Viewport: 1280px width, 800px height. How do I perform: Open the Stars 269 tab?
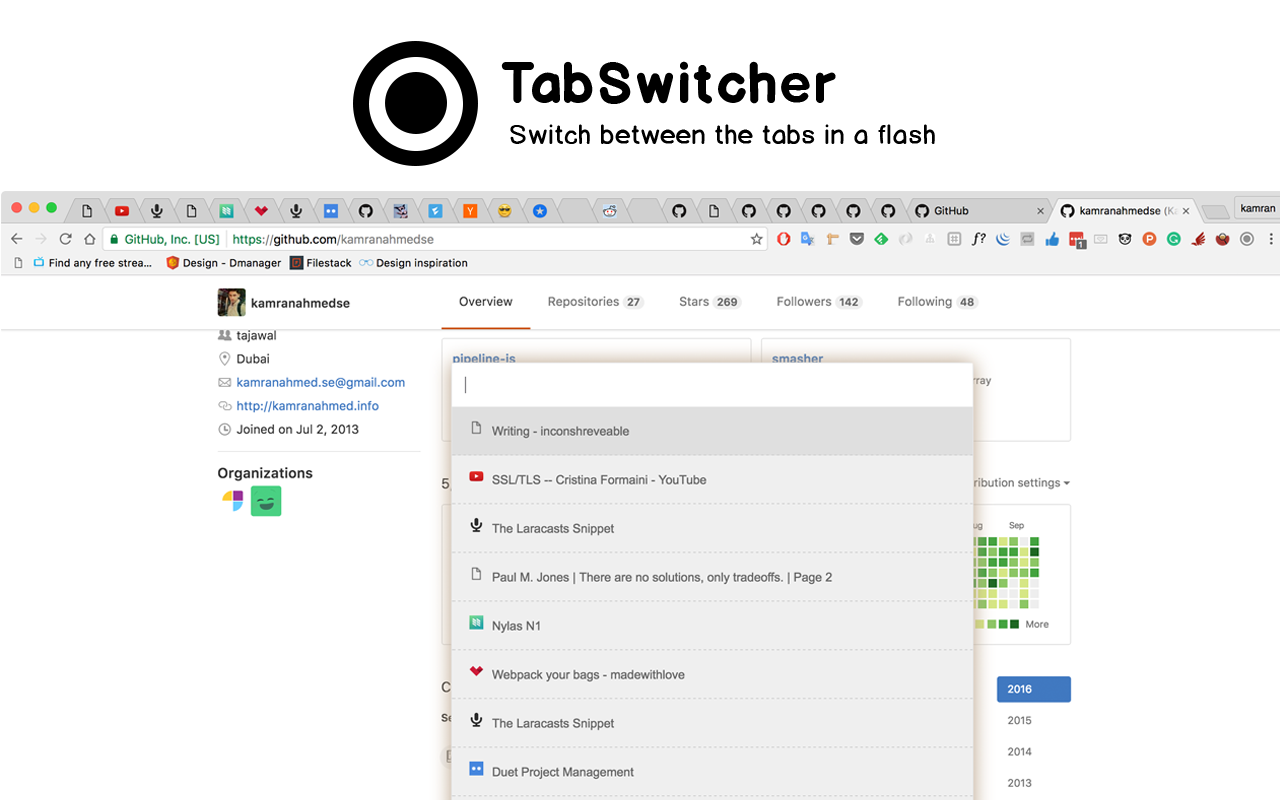click(x=710, y=302)
